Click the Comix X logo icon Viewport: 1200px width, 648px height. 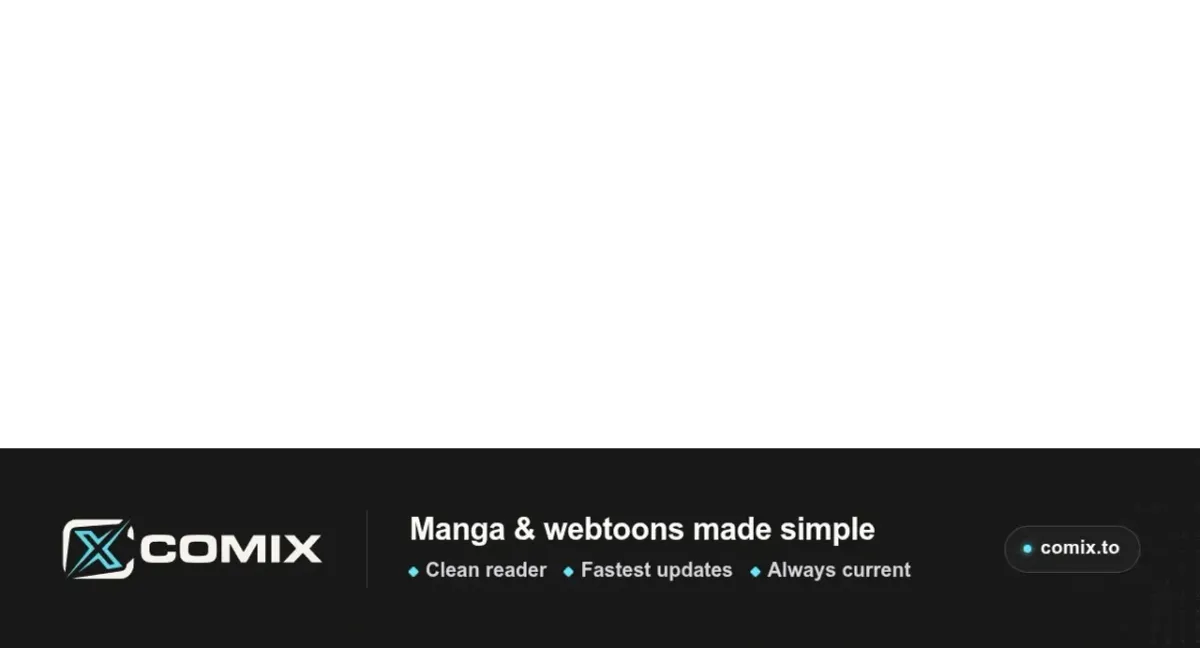point(98,549)
